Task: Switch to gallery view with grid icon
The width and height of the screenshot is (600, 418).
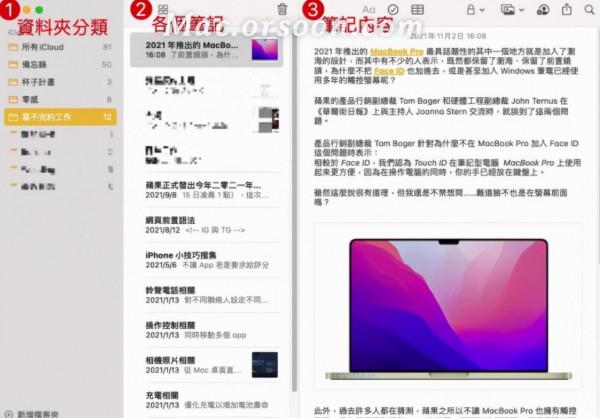Action: 163,10
